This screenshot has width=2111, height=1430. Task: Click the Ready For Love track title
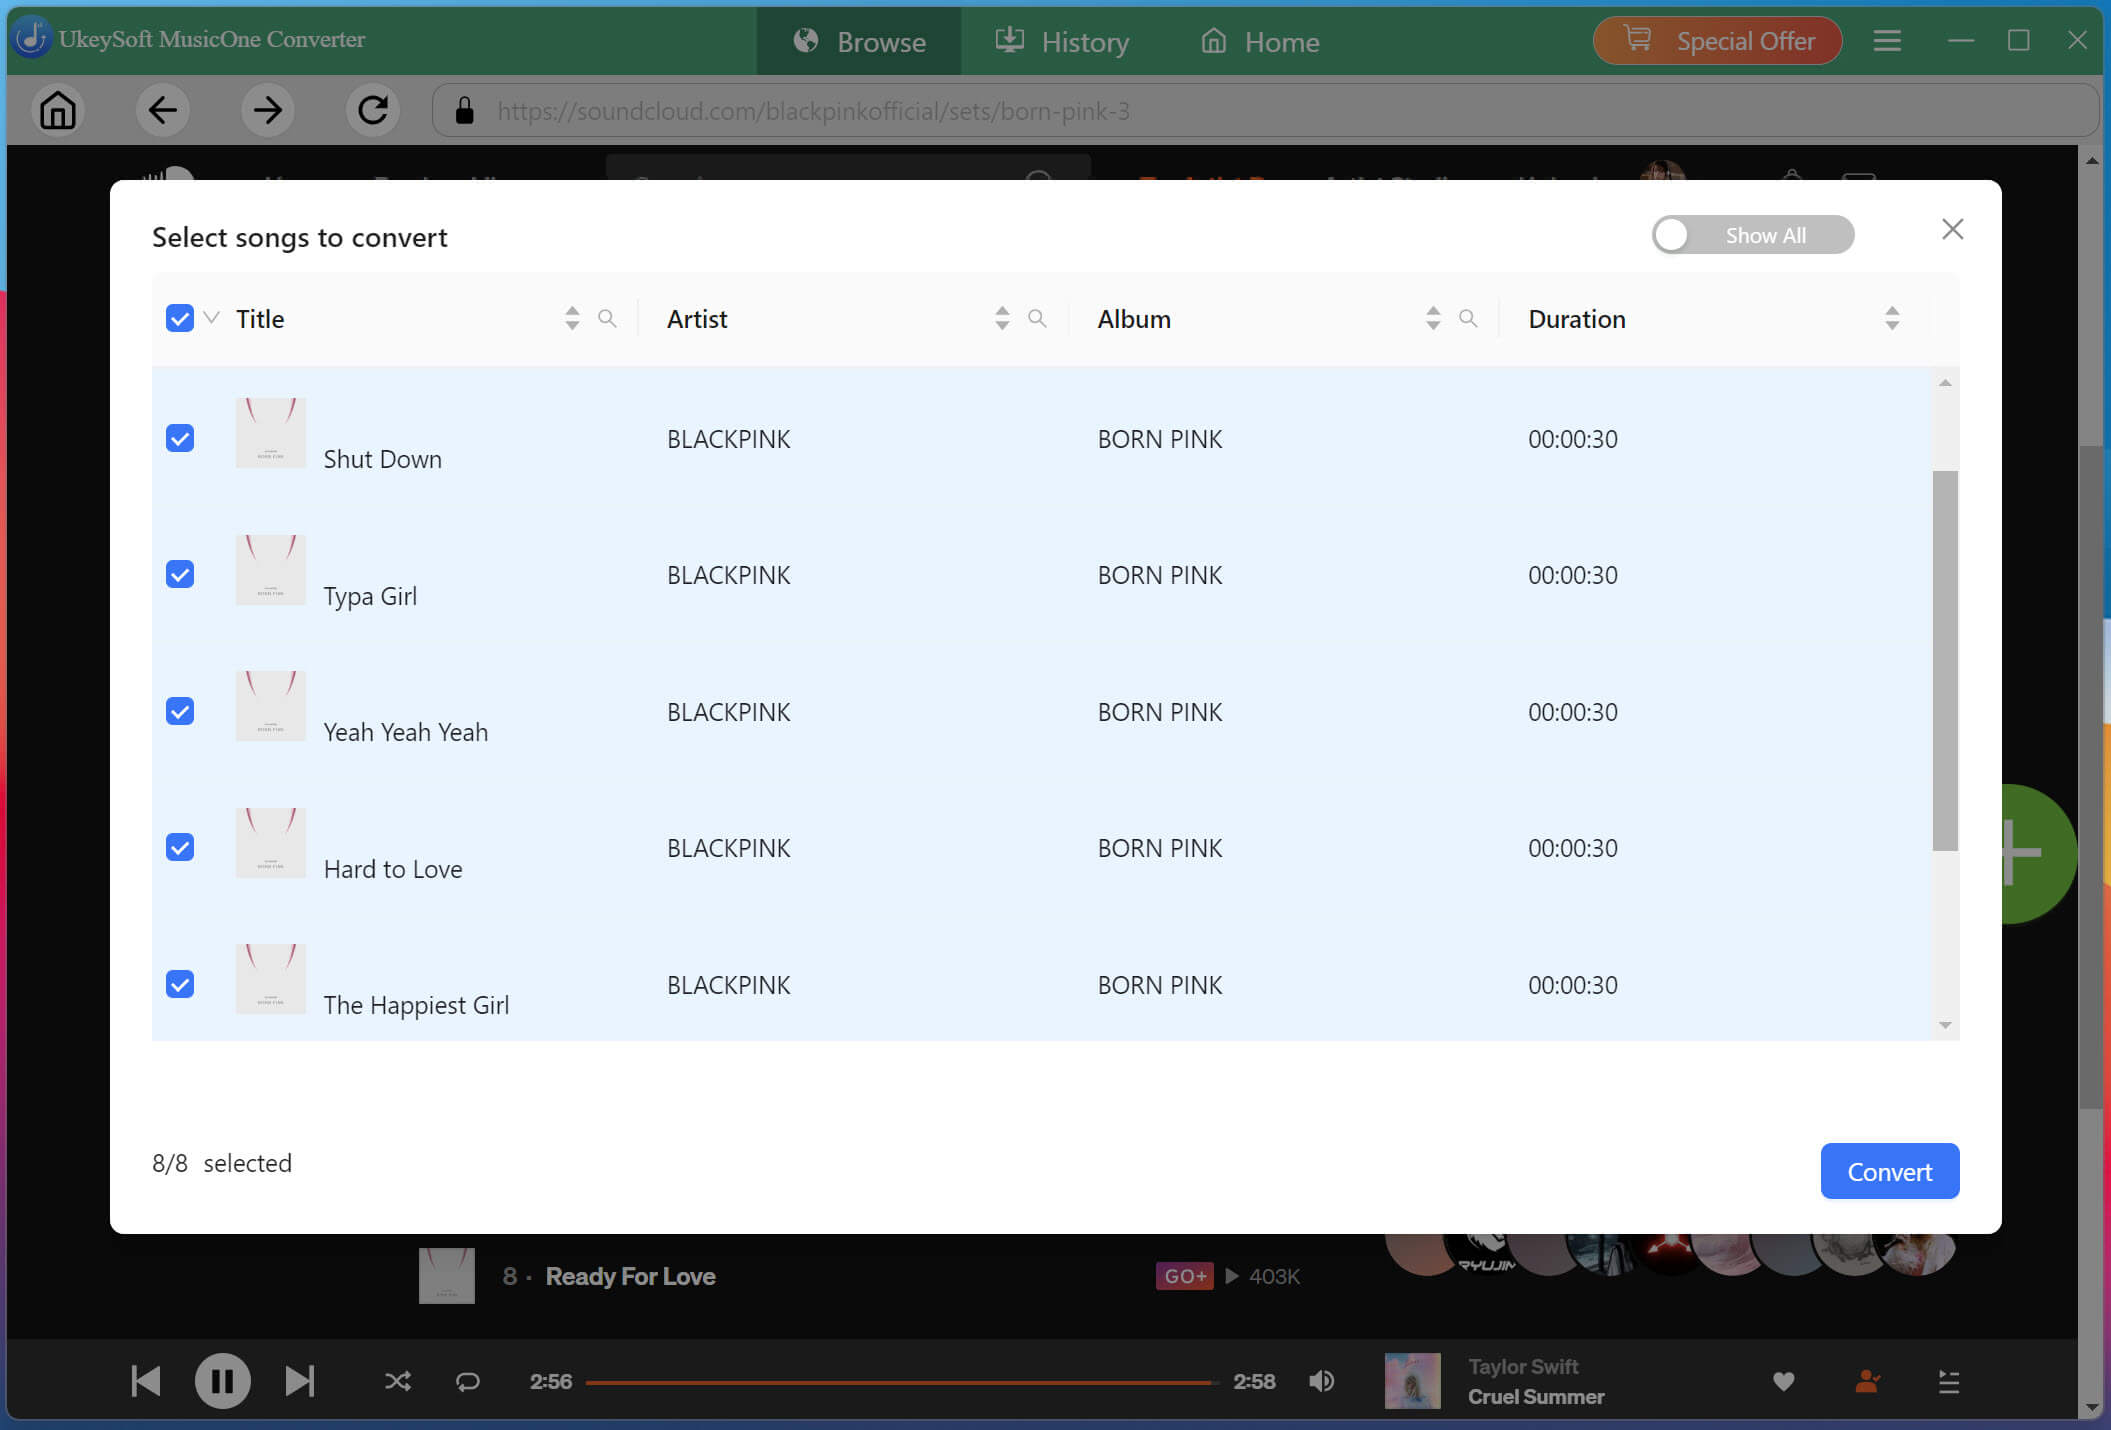(x=630, y=1277)
